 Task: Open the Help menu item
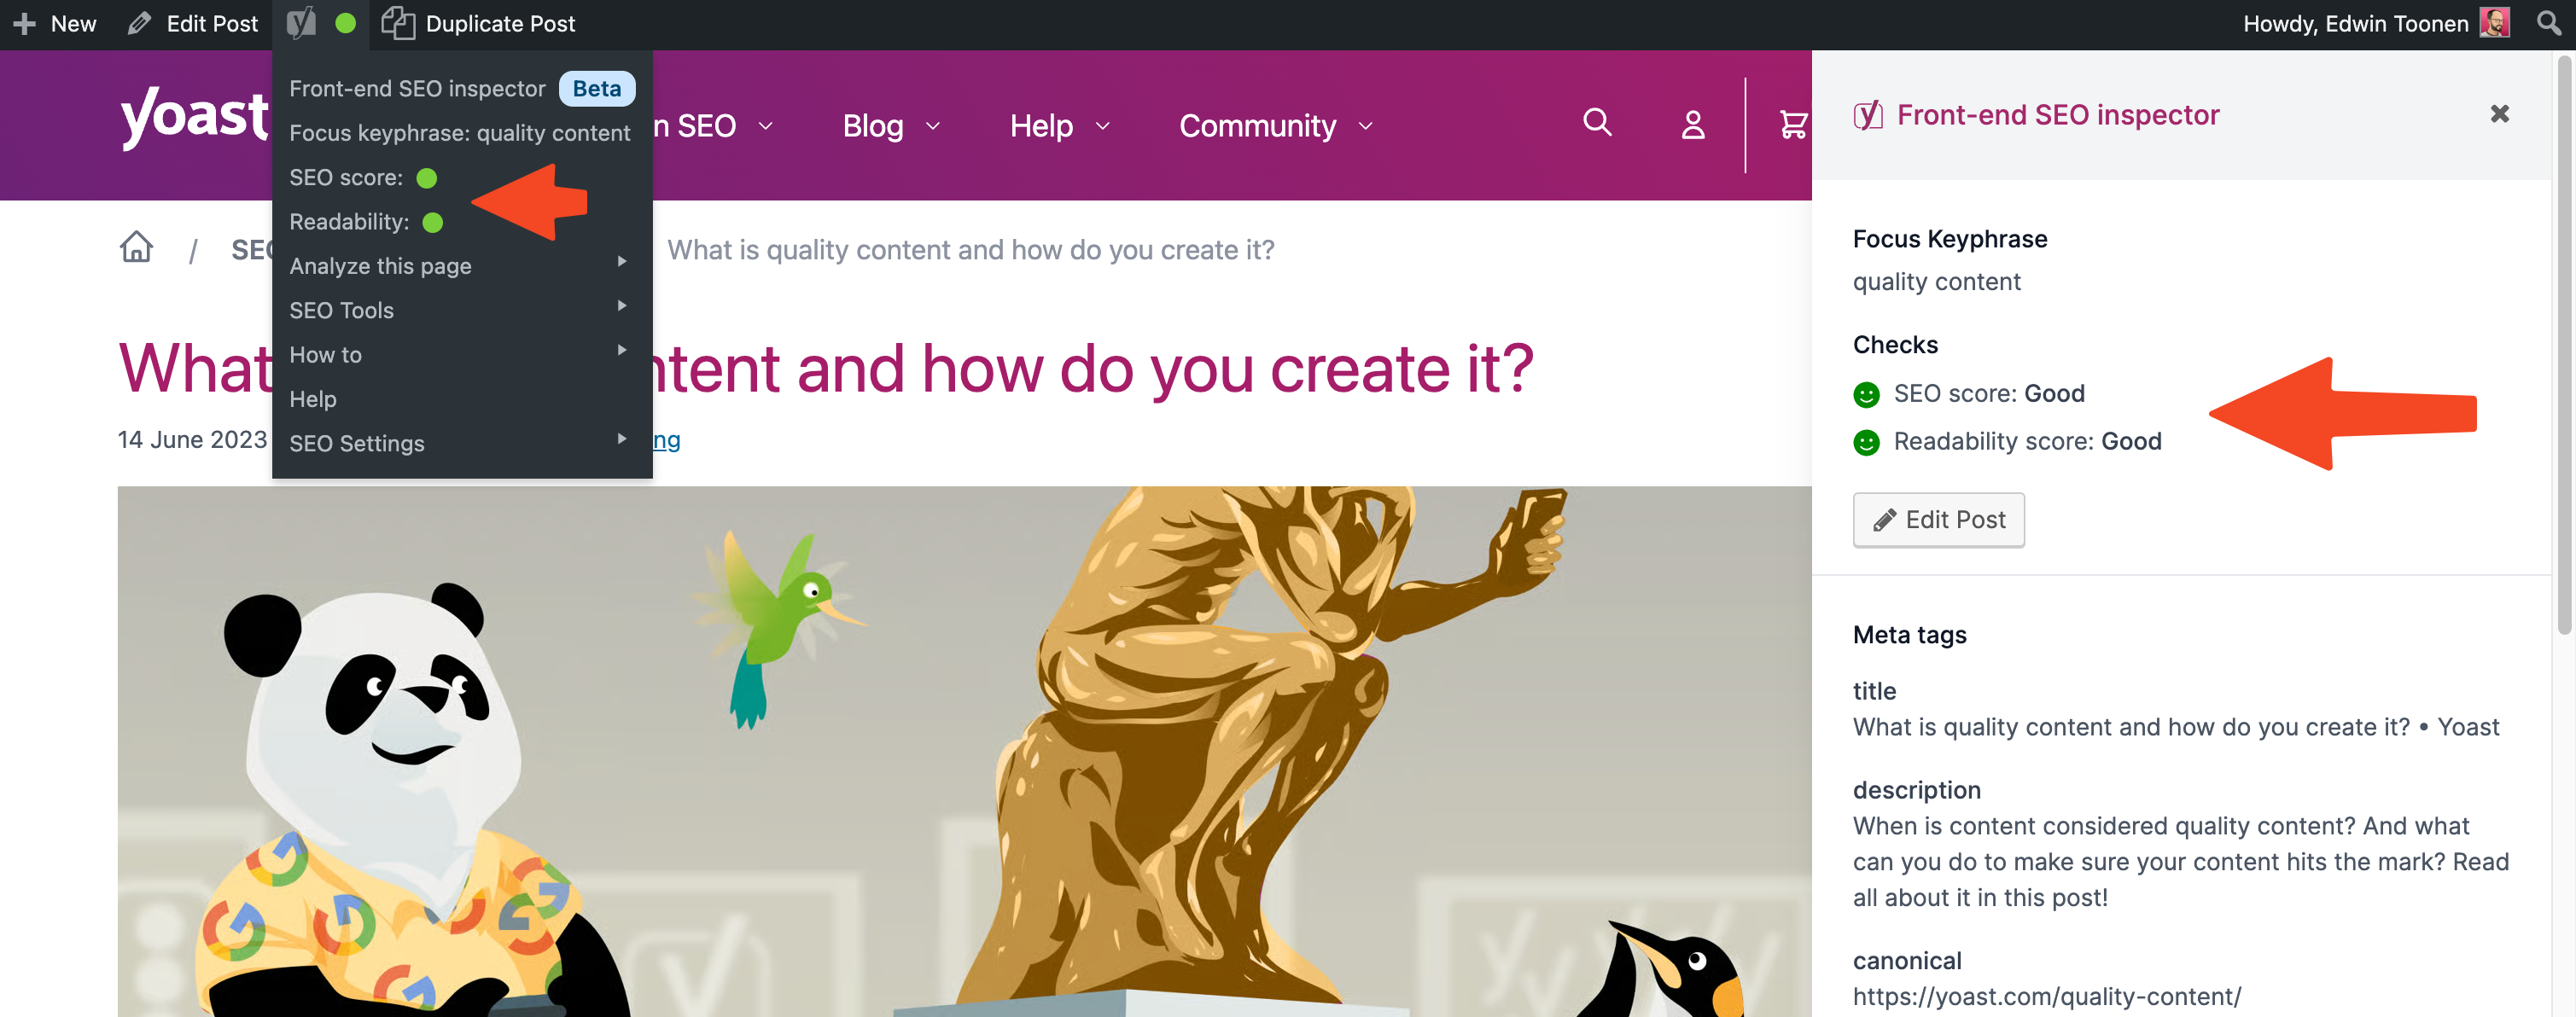pyautogui.click(x=312, y=396)
